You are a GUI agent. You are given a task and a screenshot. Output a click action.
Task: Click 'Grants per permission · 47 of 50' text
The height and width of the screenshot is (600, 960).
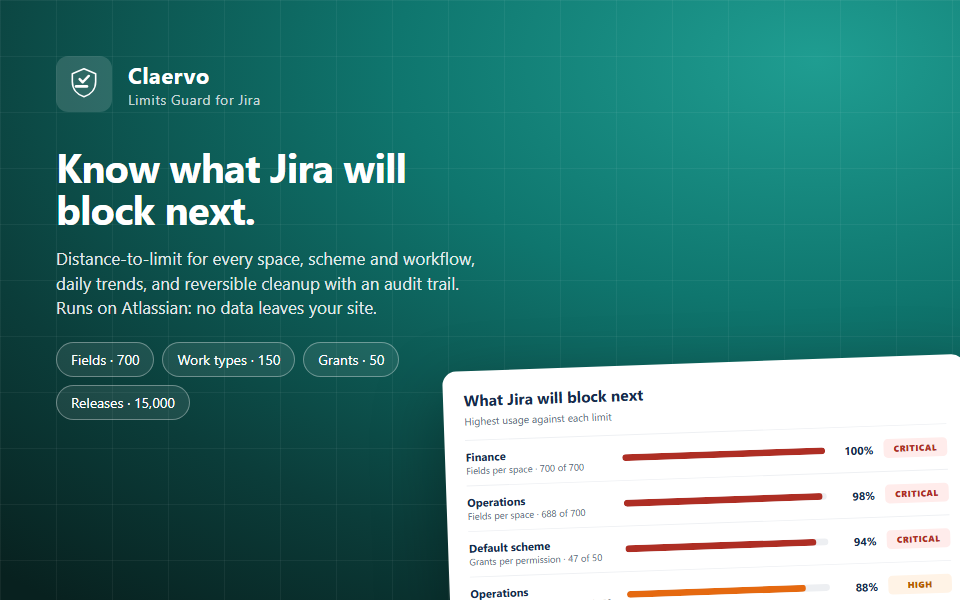click(x=536, y=560)
